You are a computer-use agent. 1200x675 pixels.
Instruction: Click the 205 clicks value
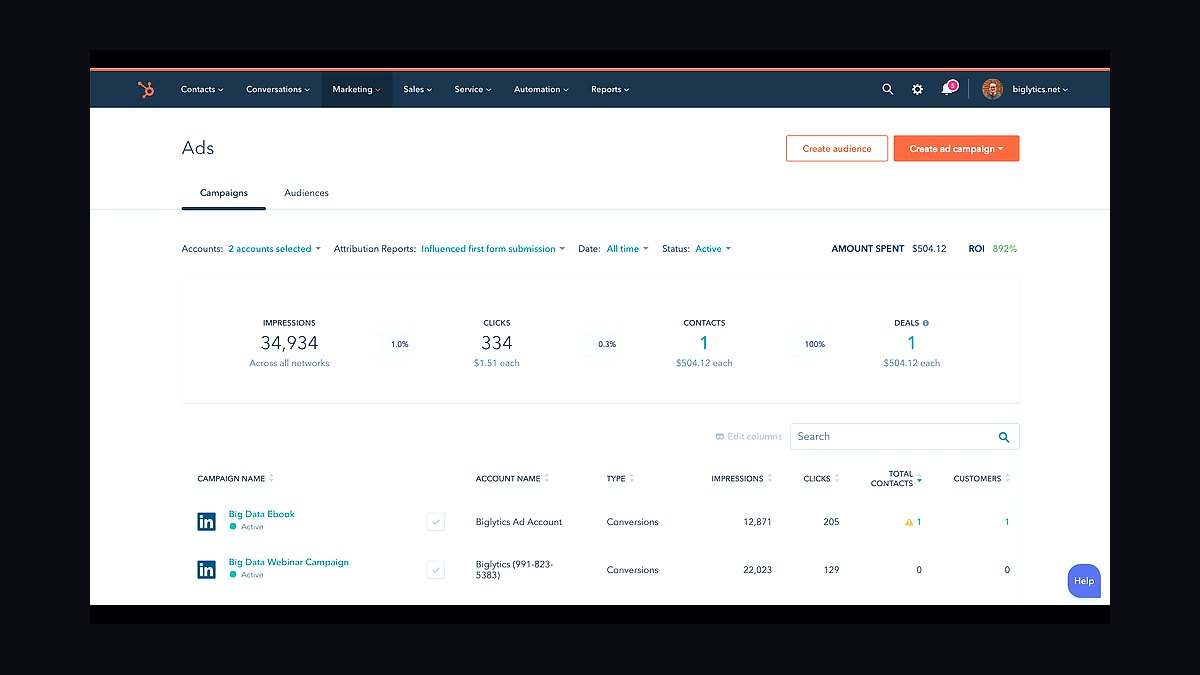pos(831,522)
